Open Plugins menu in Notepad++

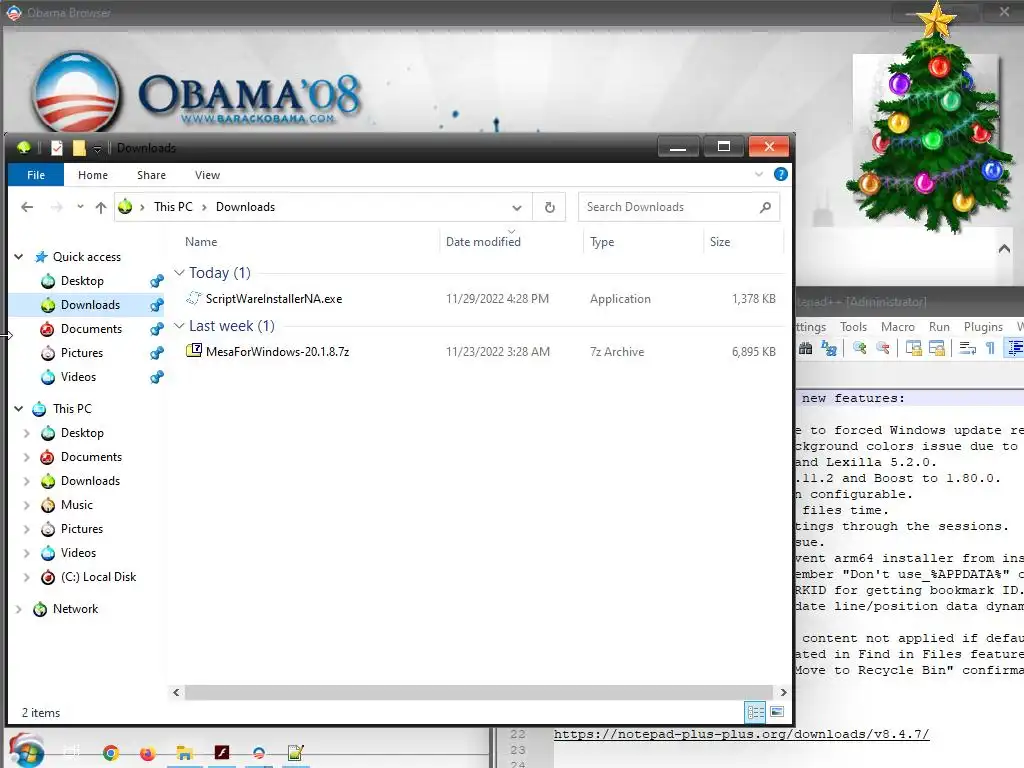tap(983, 327)
